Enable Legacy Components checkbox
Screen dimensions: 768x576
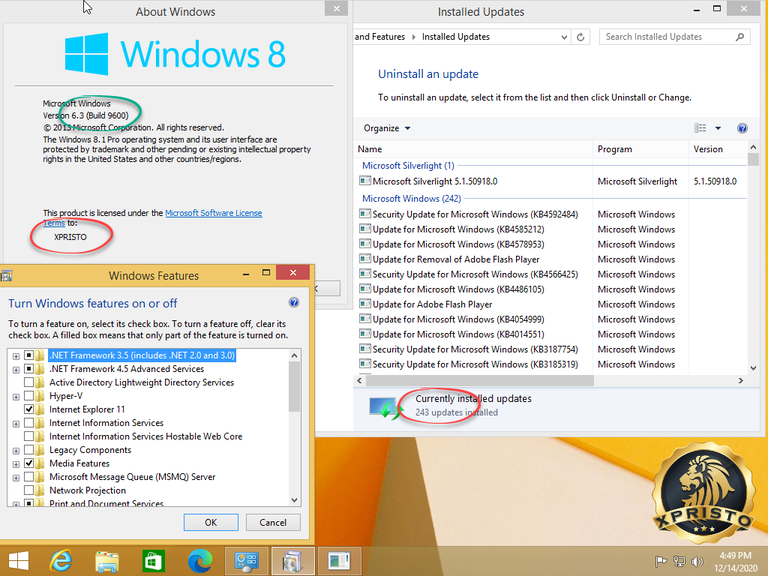(29, 450)
